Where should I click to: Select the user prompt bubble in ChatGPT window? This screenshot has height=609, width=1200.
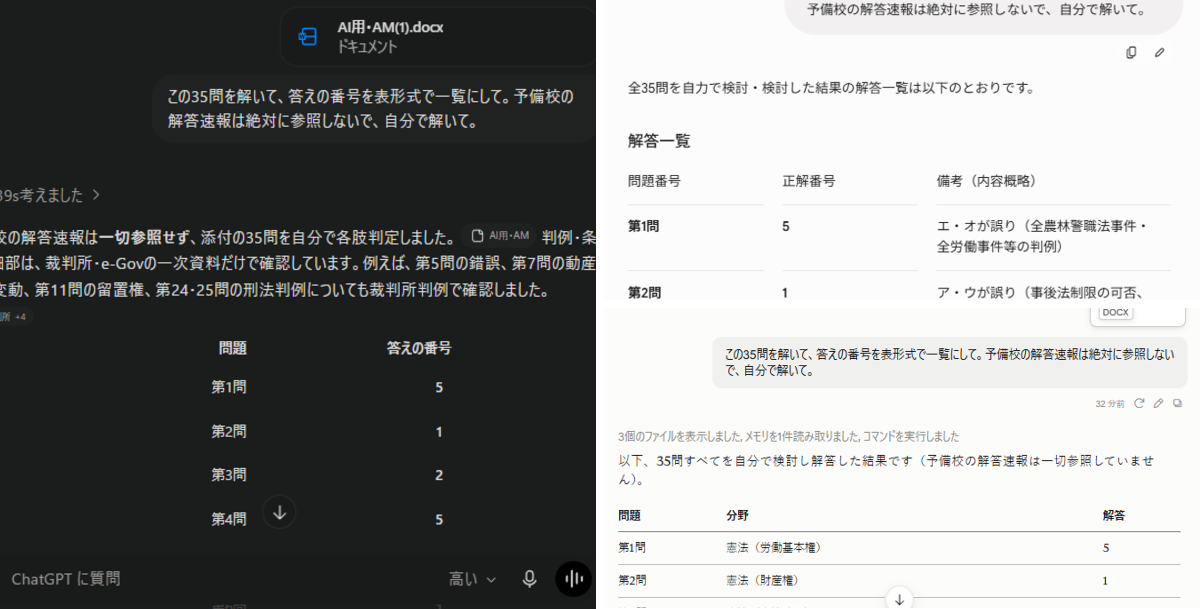pyautogui.click(x=373, y=109)
